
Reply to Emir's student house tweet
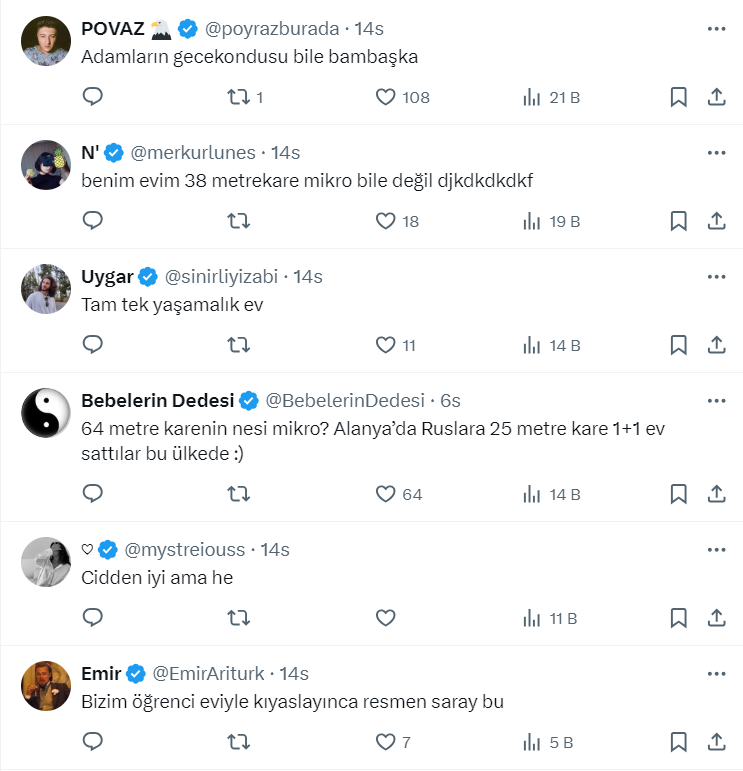tap(92, 742)
